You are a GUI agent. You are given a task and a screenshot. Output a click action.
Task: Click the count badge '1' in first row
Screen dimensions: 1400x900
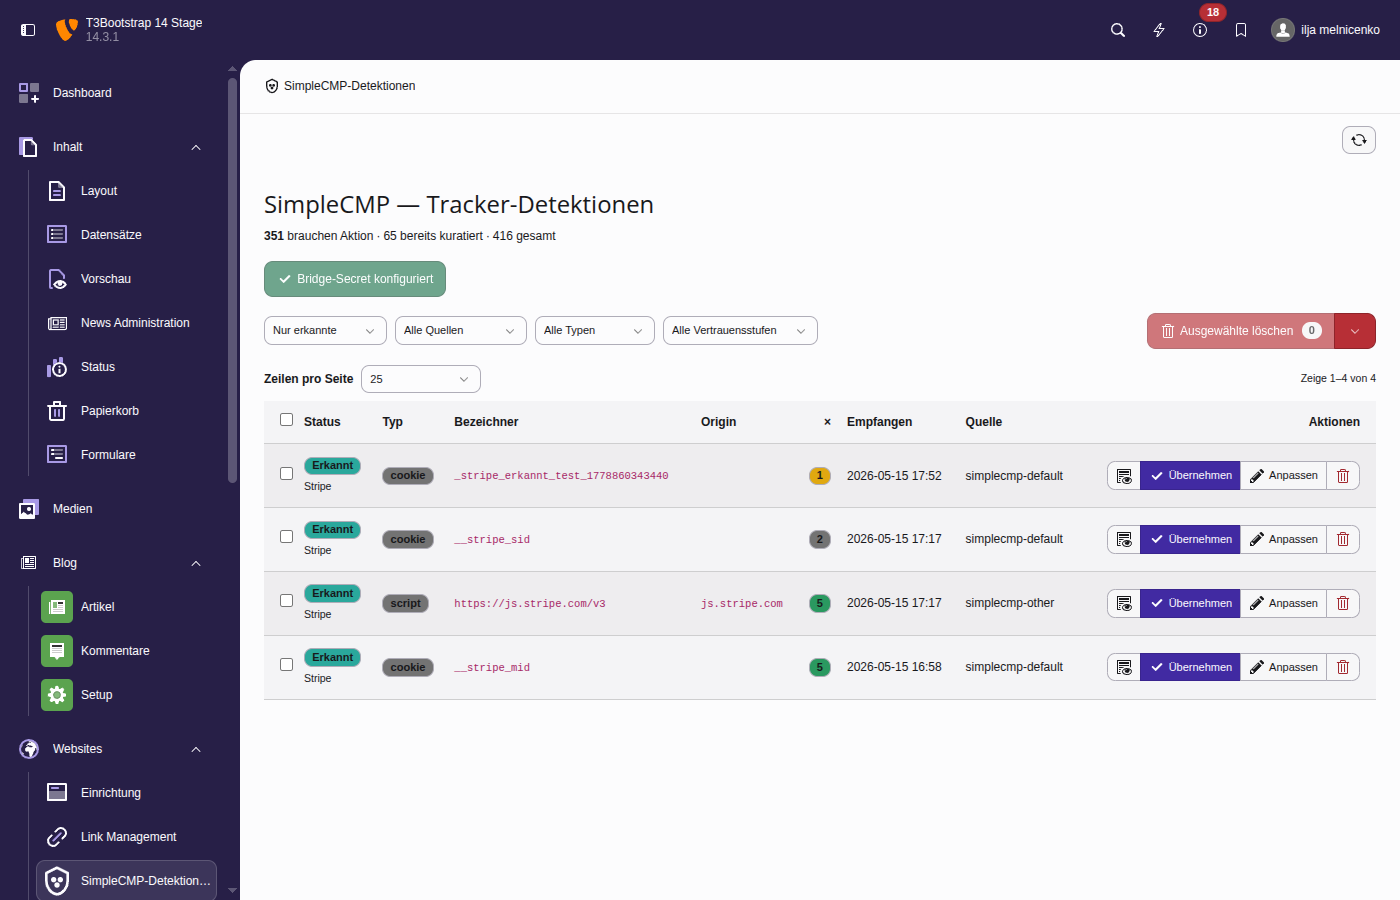coord(820,476)
